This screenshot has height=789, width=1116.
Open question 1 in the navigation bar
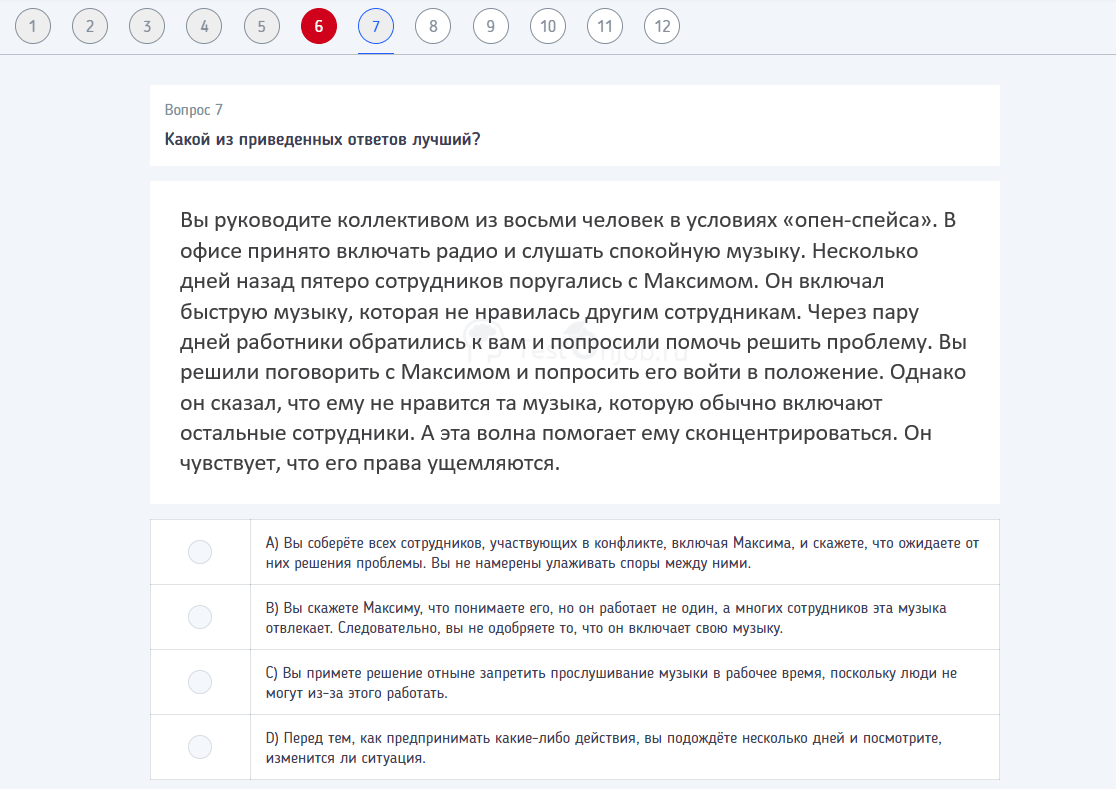tap(33, 26)
